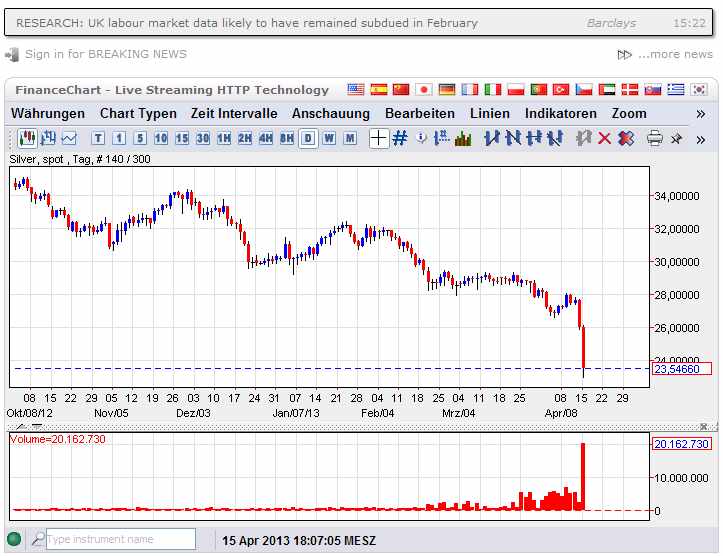Select the first line drawing tool icon

tap(492, 138)
